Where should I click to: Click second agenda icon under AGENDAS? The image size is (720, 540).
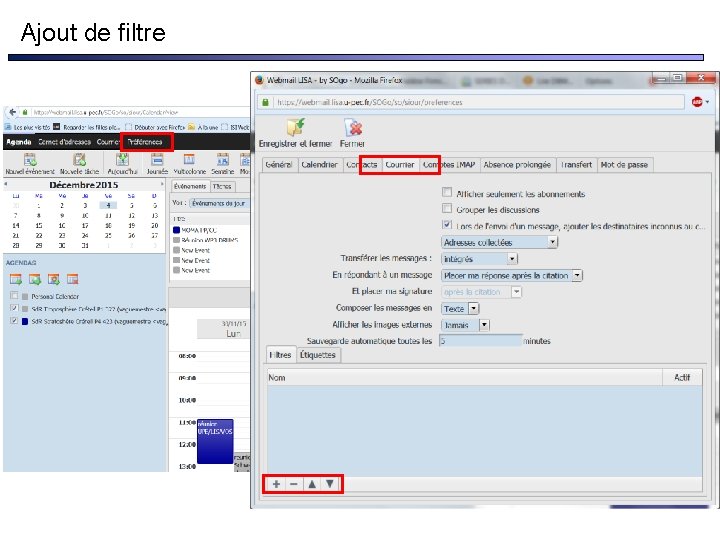click(x=35, y=279)
